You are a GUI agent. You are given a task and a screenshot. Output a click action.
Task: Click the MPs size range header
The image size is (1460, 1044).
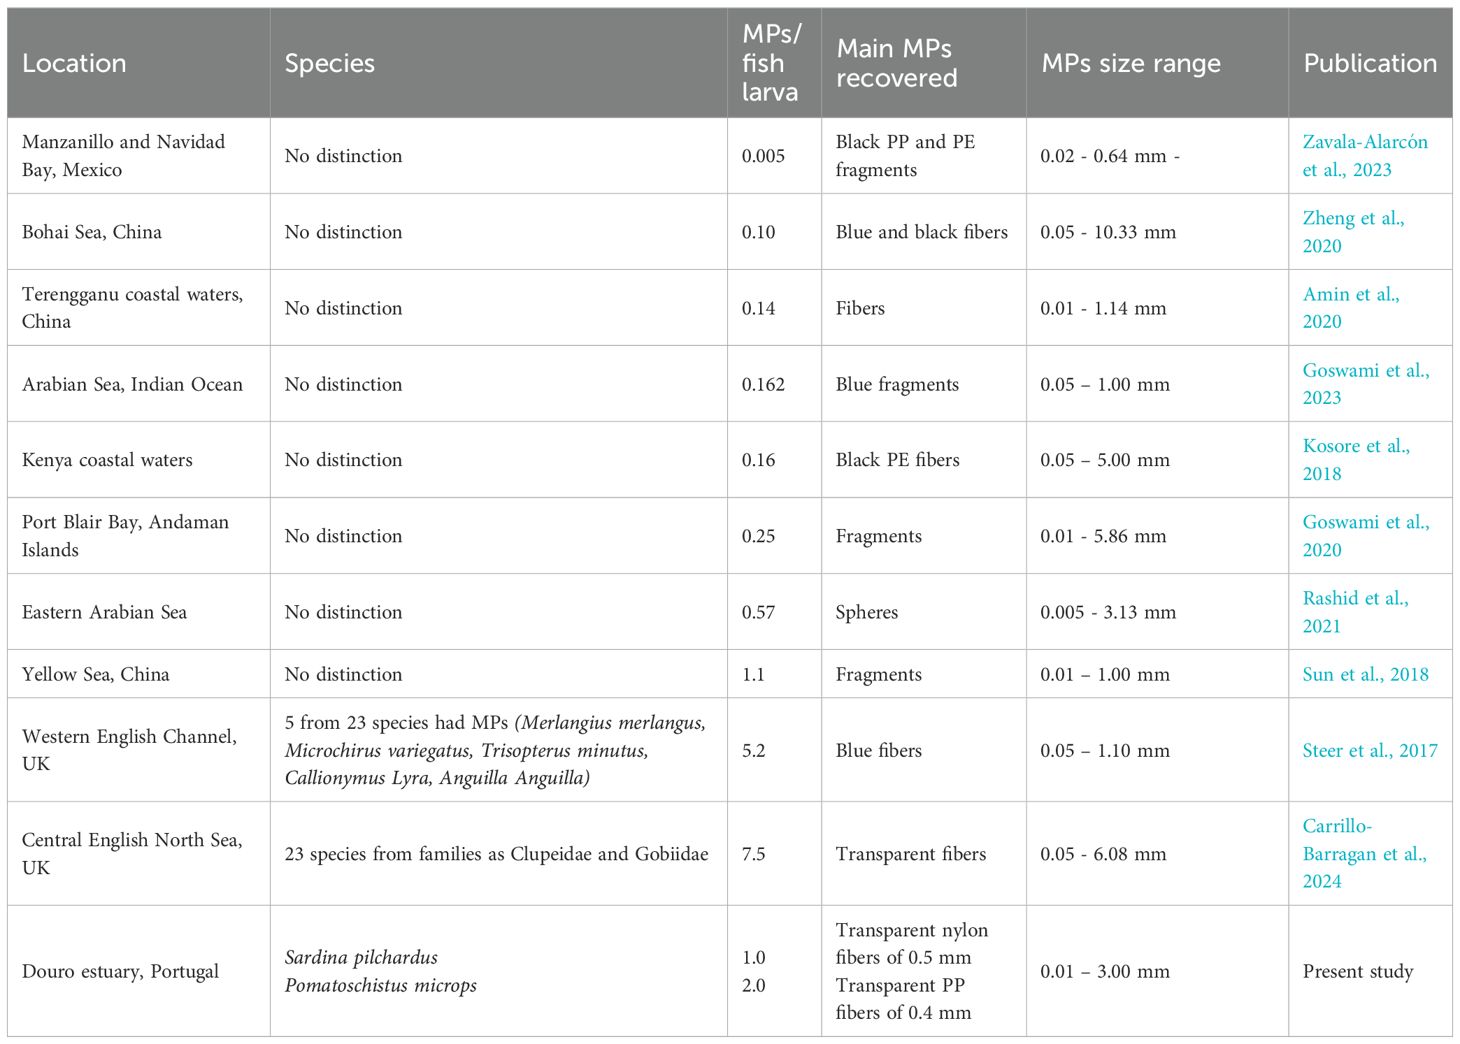pos(1130,63)
